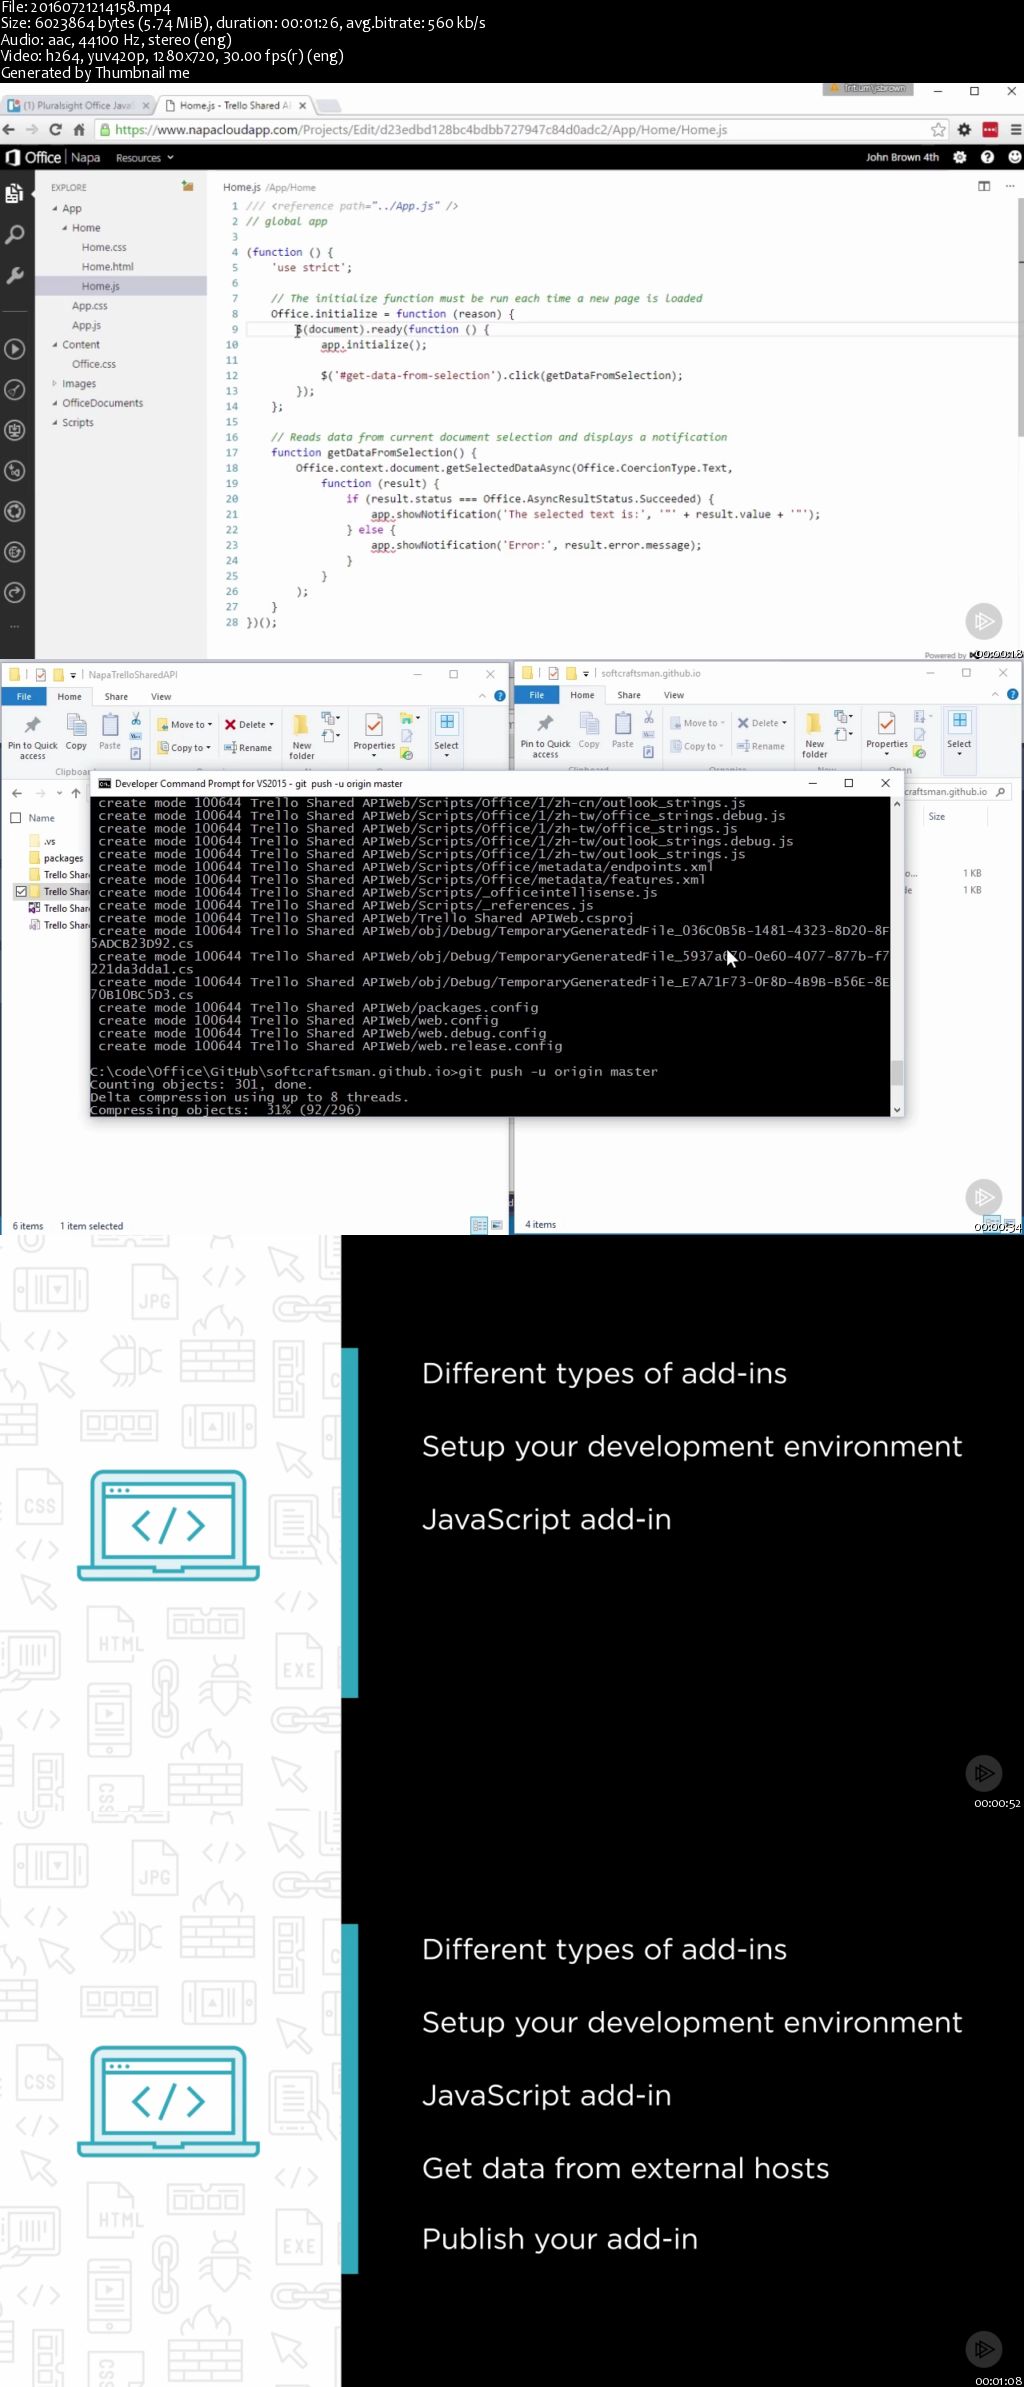Expand the Images folder in Explore tree
Viewport: 1024px width, 2387px height.
(x=55, y=383)
